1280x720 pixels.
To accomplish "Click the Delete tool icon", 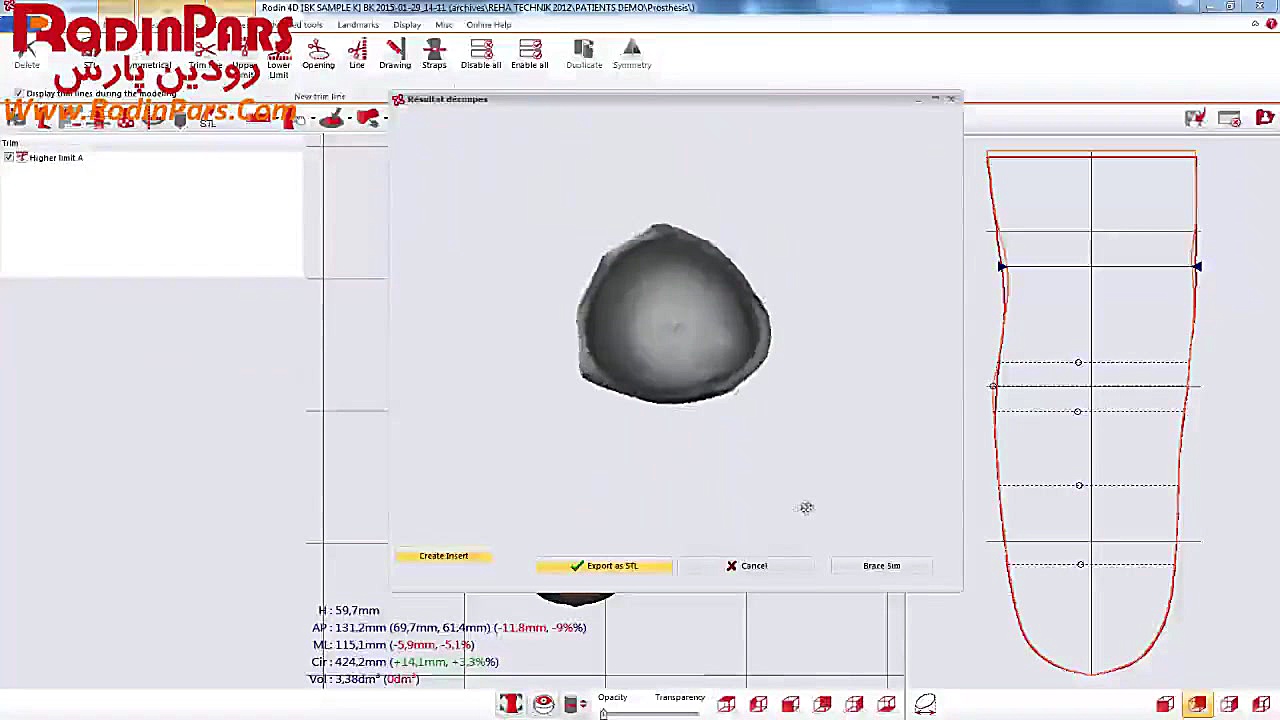I will click(x=27, y=50).
